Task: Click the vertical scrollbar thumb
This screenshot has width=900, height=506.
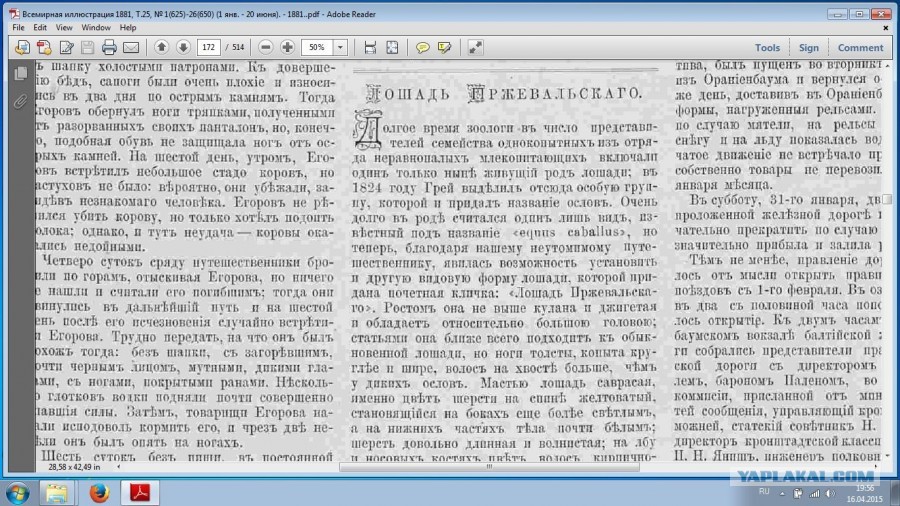Action: click(887, 199)
